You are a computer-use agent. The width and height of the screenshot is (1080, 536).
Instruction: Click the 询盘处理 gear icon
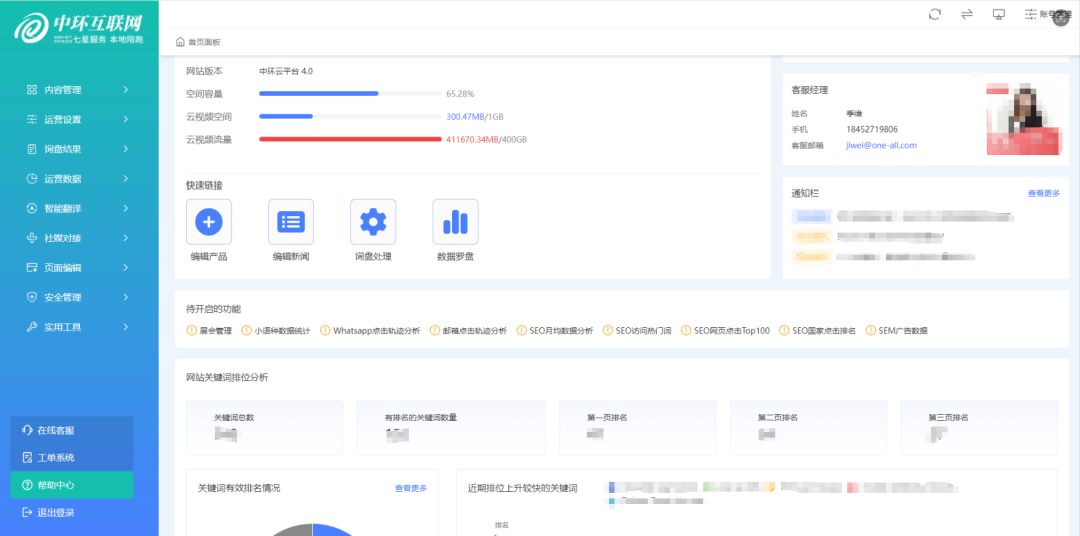pos(373,222)
